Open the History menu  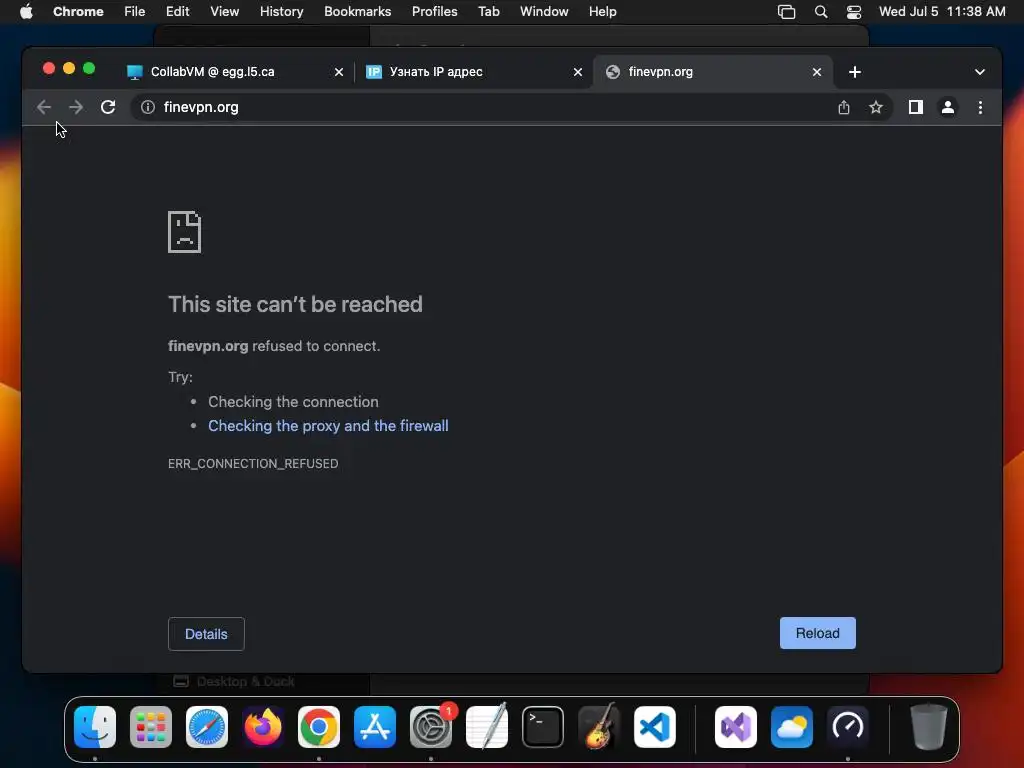click(281, 12)
